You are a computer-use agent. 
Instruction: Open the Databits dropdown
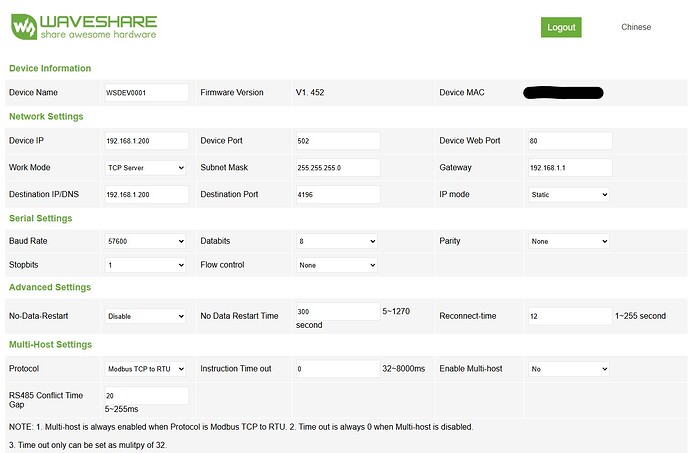click(337, 241)
